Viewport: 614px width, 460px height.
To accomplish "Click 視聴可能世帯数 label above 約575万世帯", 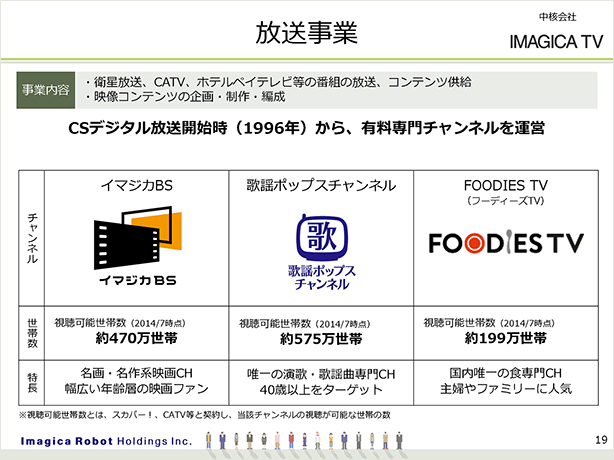I will pyautogui.click(x=305, y=323).
